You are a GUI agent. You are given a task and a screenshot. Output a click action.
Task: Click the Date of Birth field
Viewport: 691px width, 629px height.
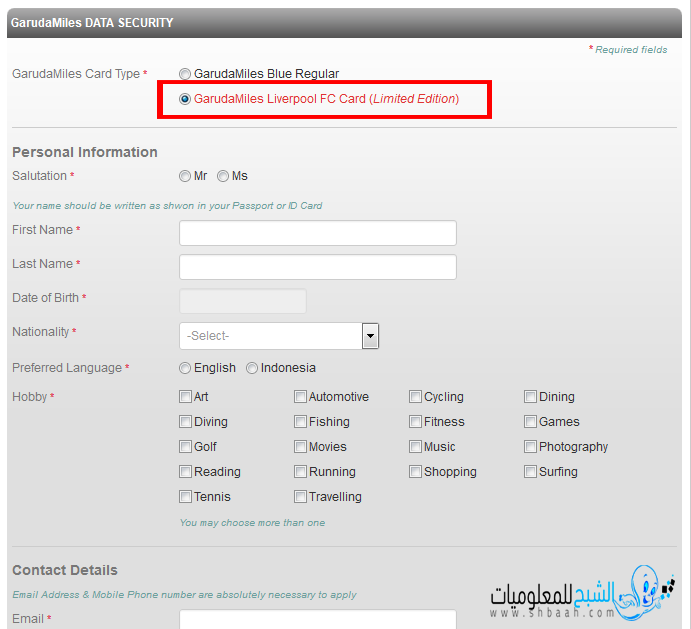pyautogui.click(x=243, y=301)
